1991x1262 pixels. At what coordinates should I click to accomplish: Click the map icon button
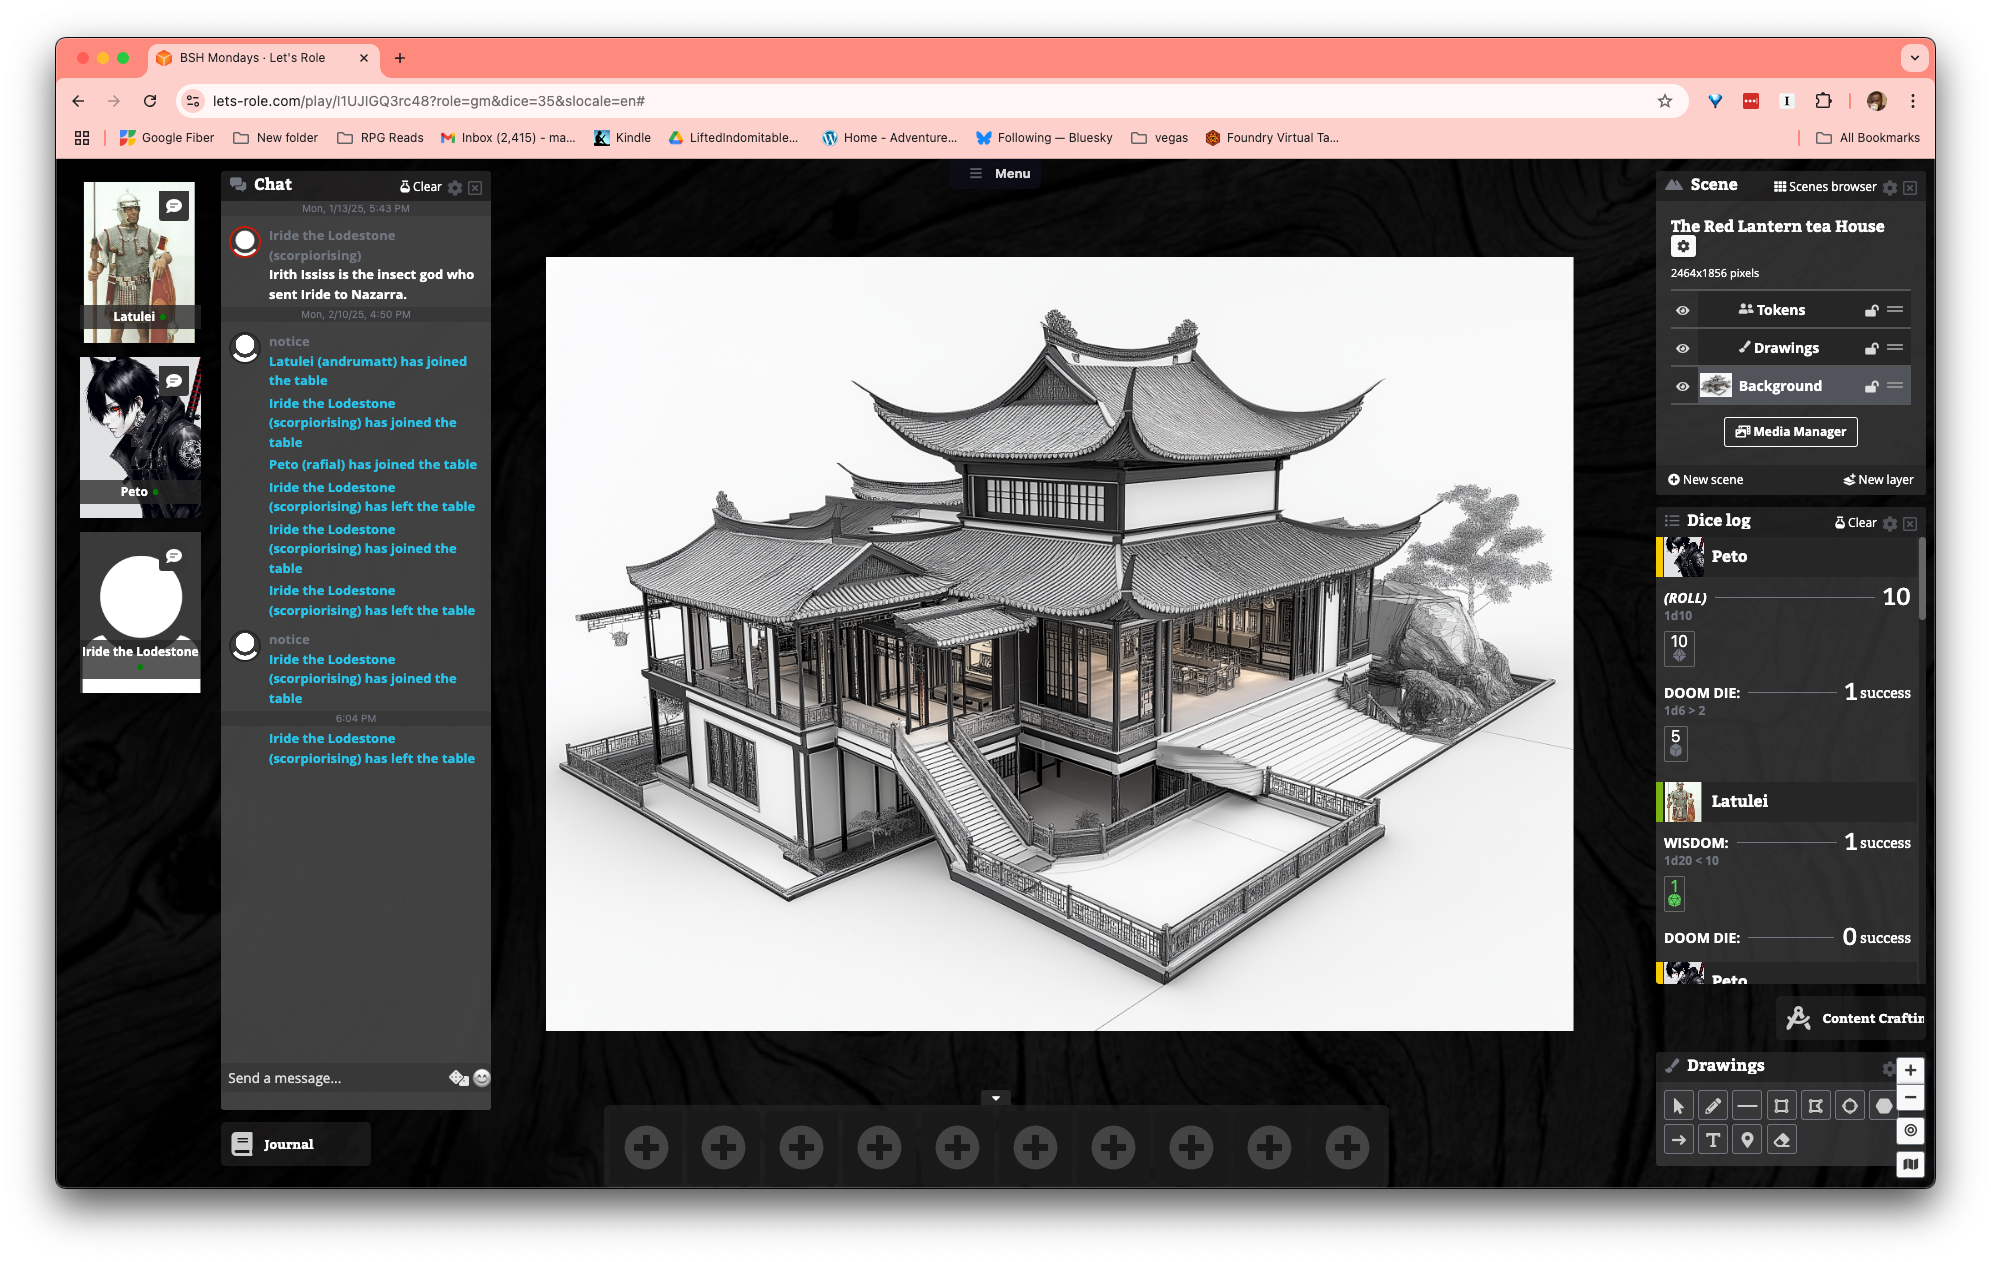pyautogui.click(x=1910, y=1164)
